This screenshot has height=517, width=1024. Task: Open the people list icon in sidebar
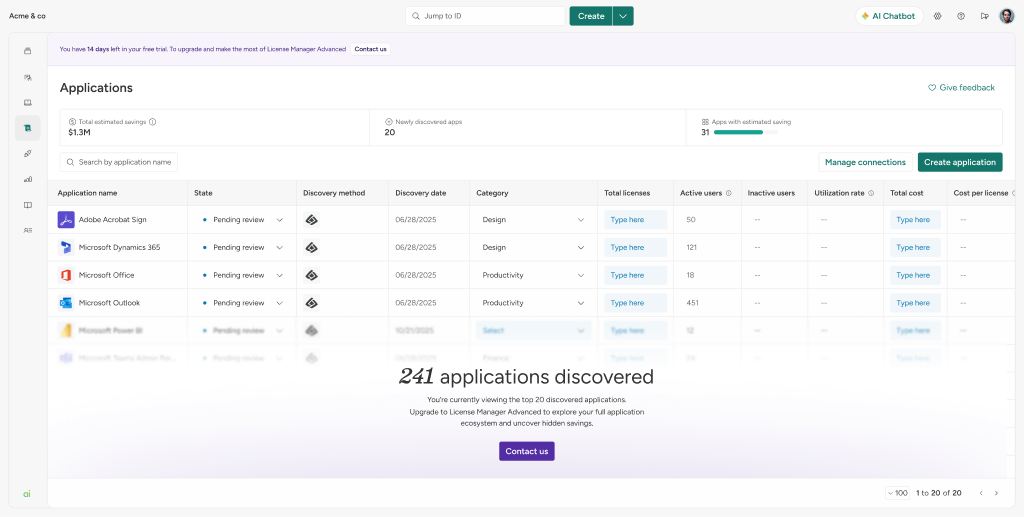pos(27,230)
